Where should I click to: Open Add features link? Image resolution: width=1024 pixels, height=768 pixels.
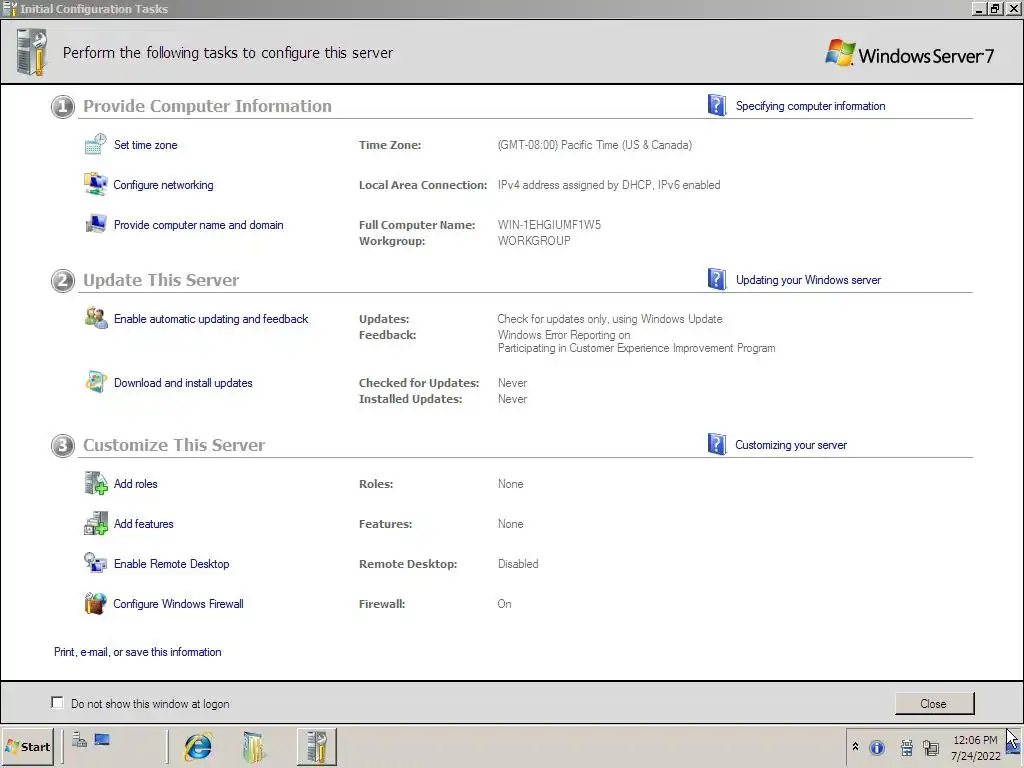pos(144,524)
